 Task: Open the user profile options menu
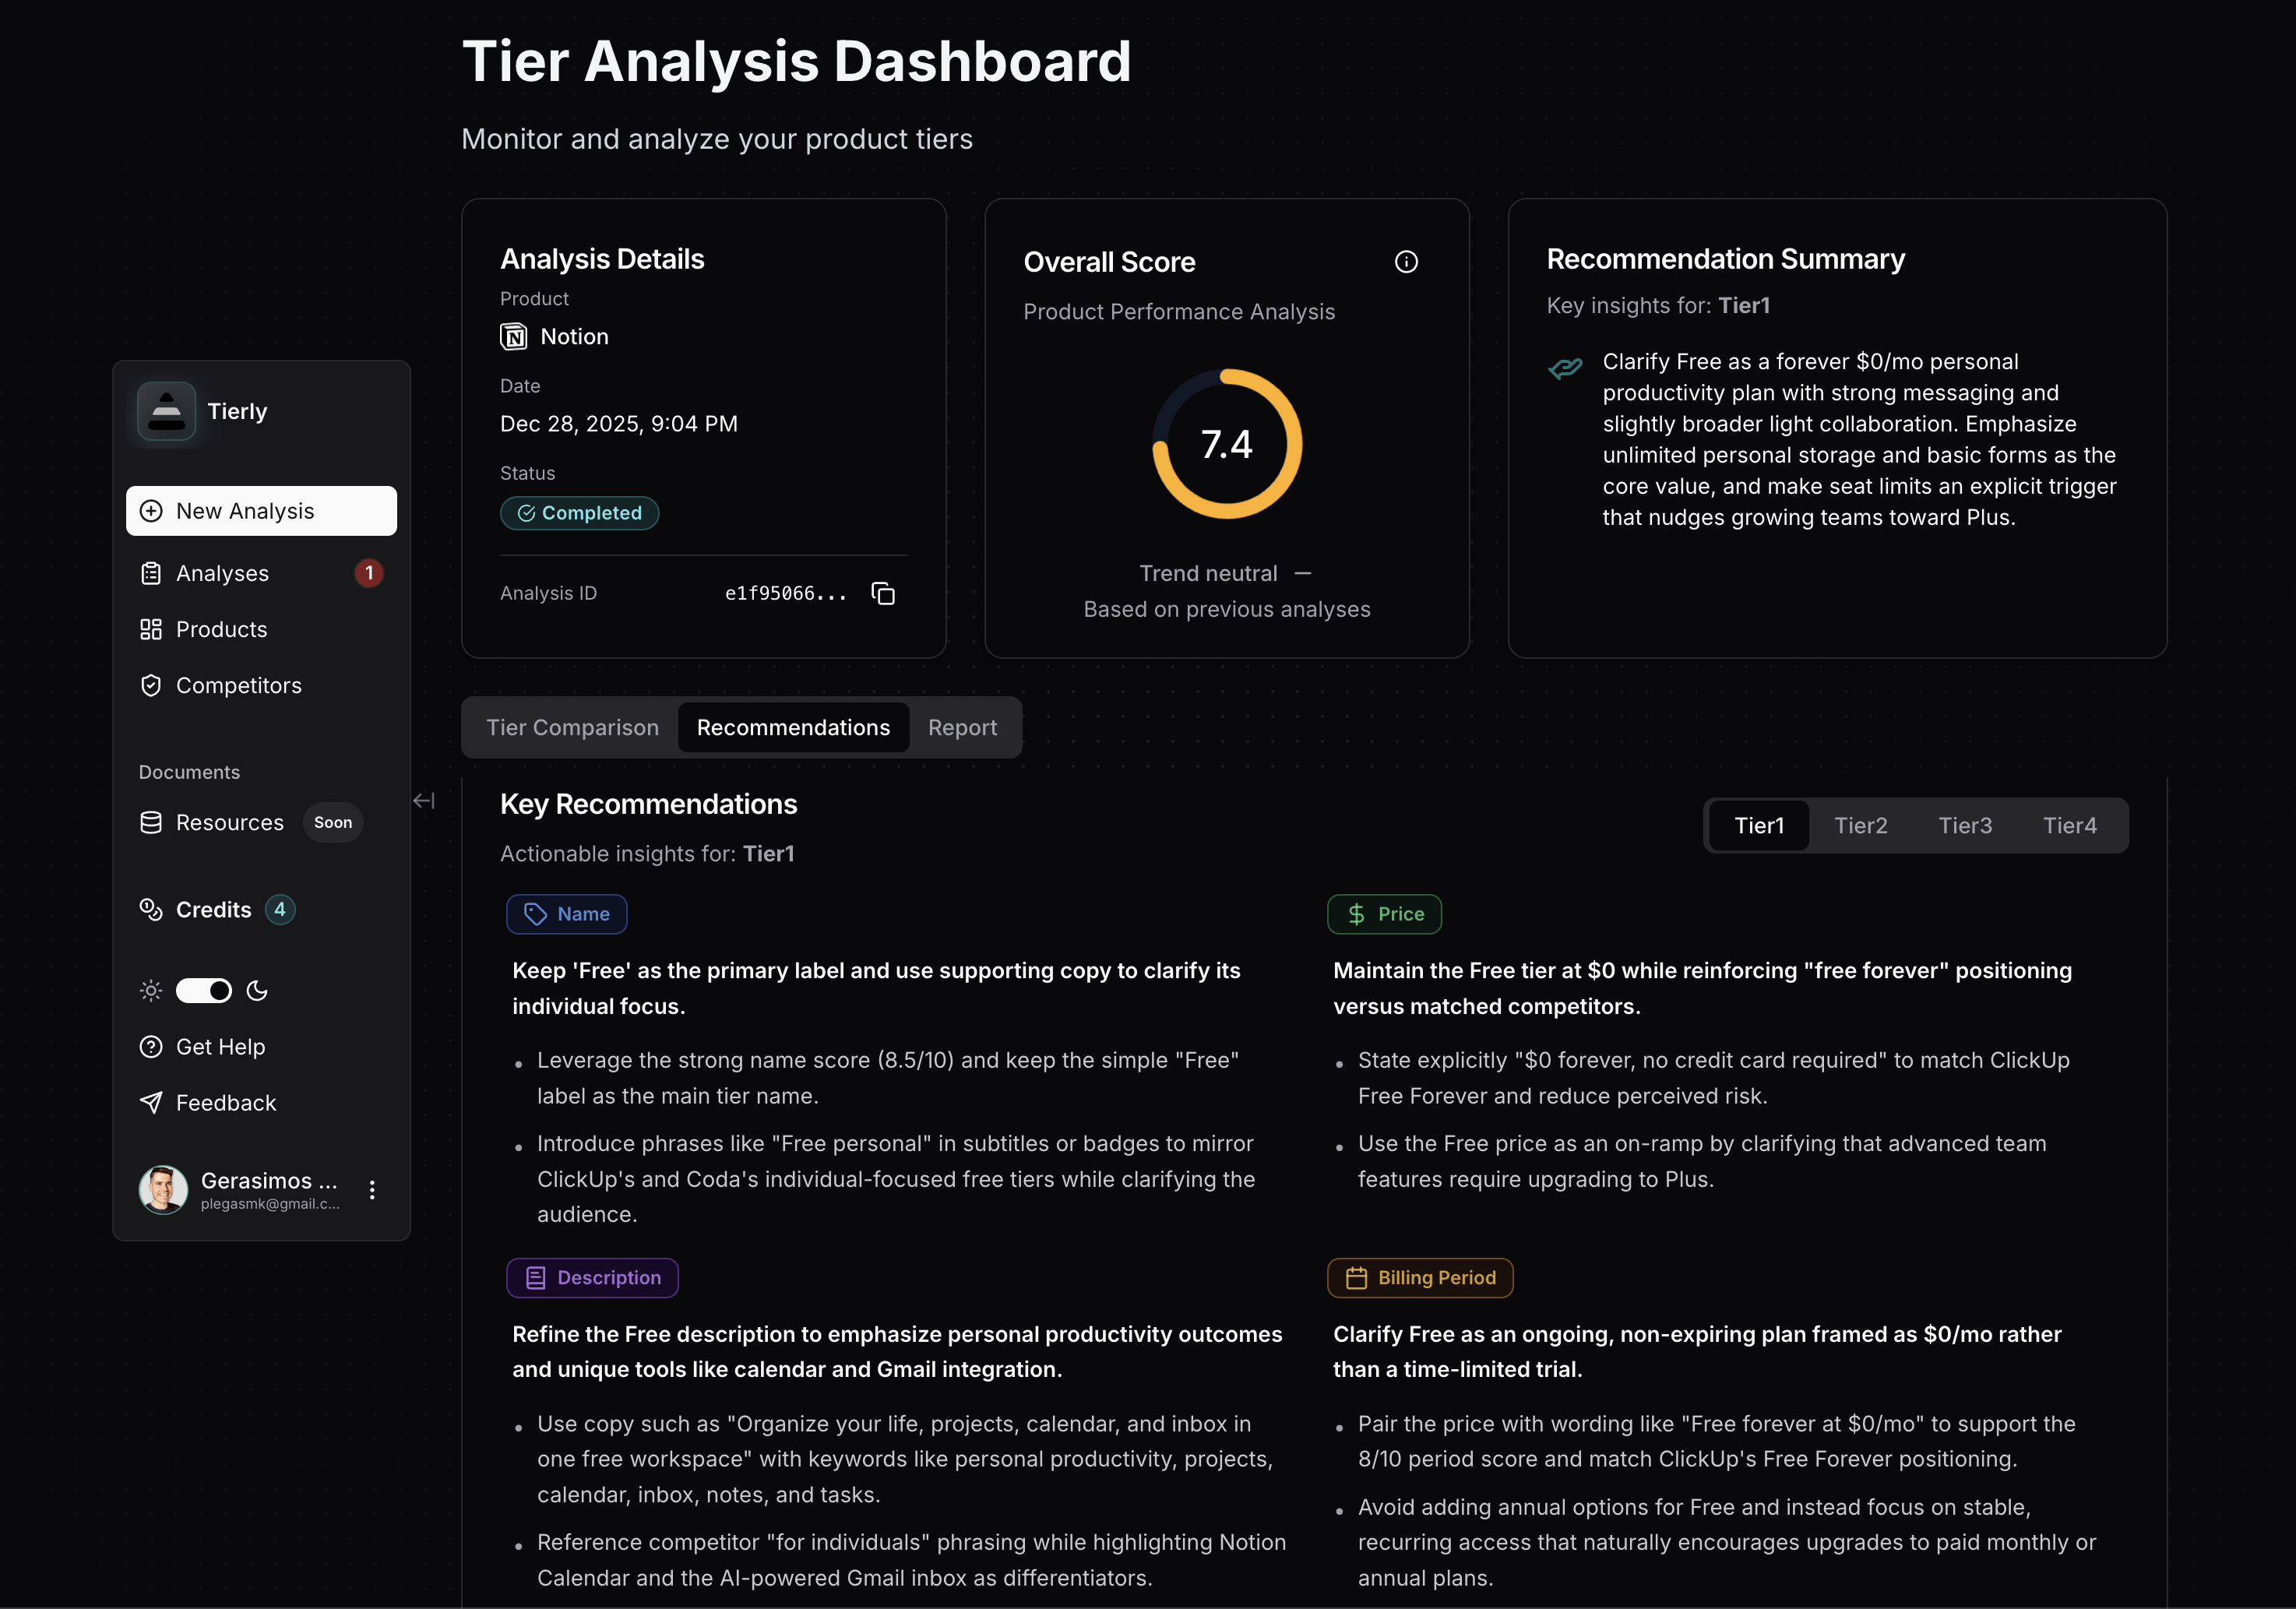tap(372, 1190)
